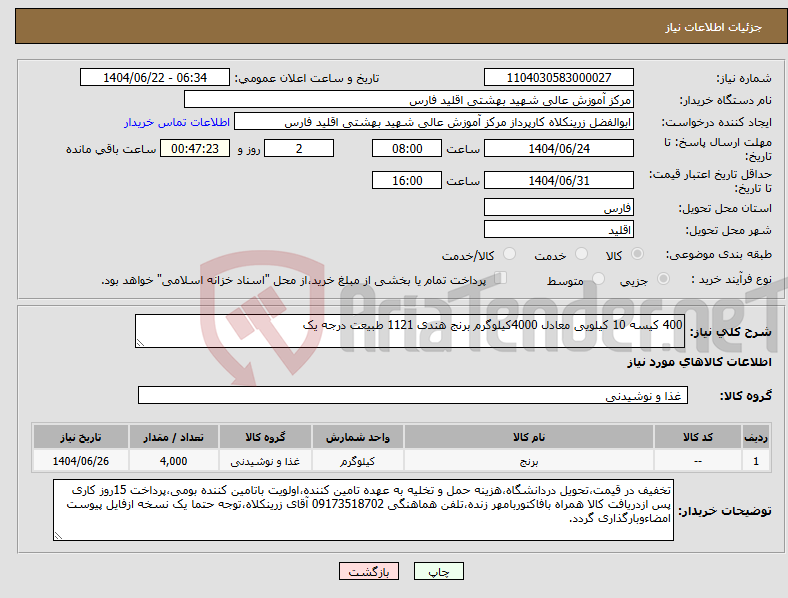This screenshot has height=598, width=788.
Task: Click the response deadline date 1404/06/24
Action: [x=558, y=148]
